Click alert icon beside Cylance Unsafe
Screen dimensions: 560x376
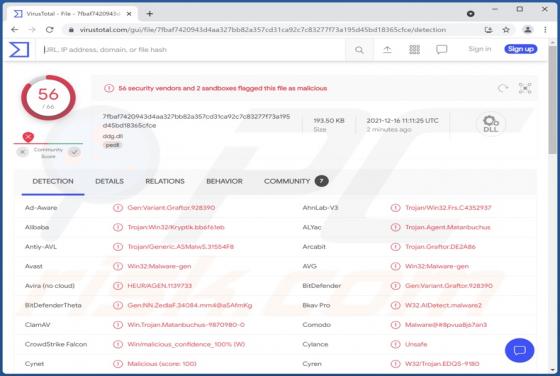(395, 344)
